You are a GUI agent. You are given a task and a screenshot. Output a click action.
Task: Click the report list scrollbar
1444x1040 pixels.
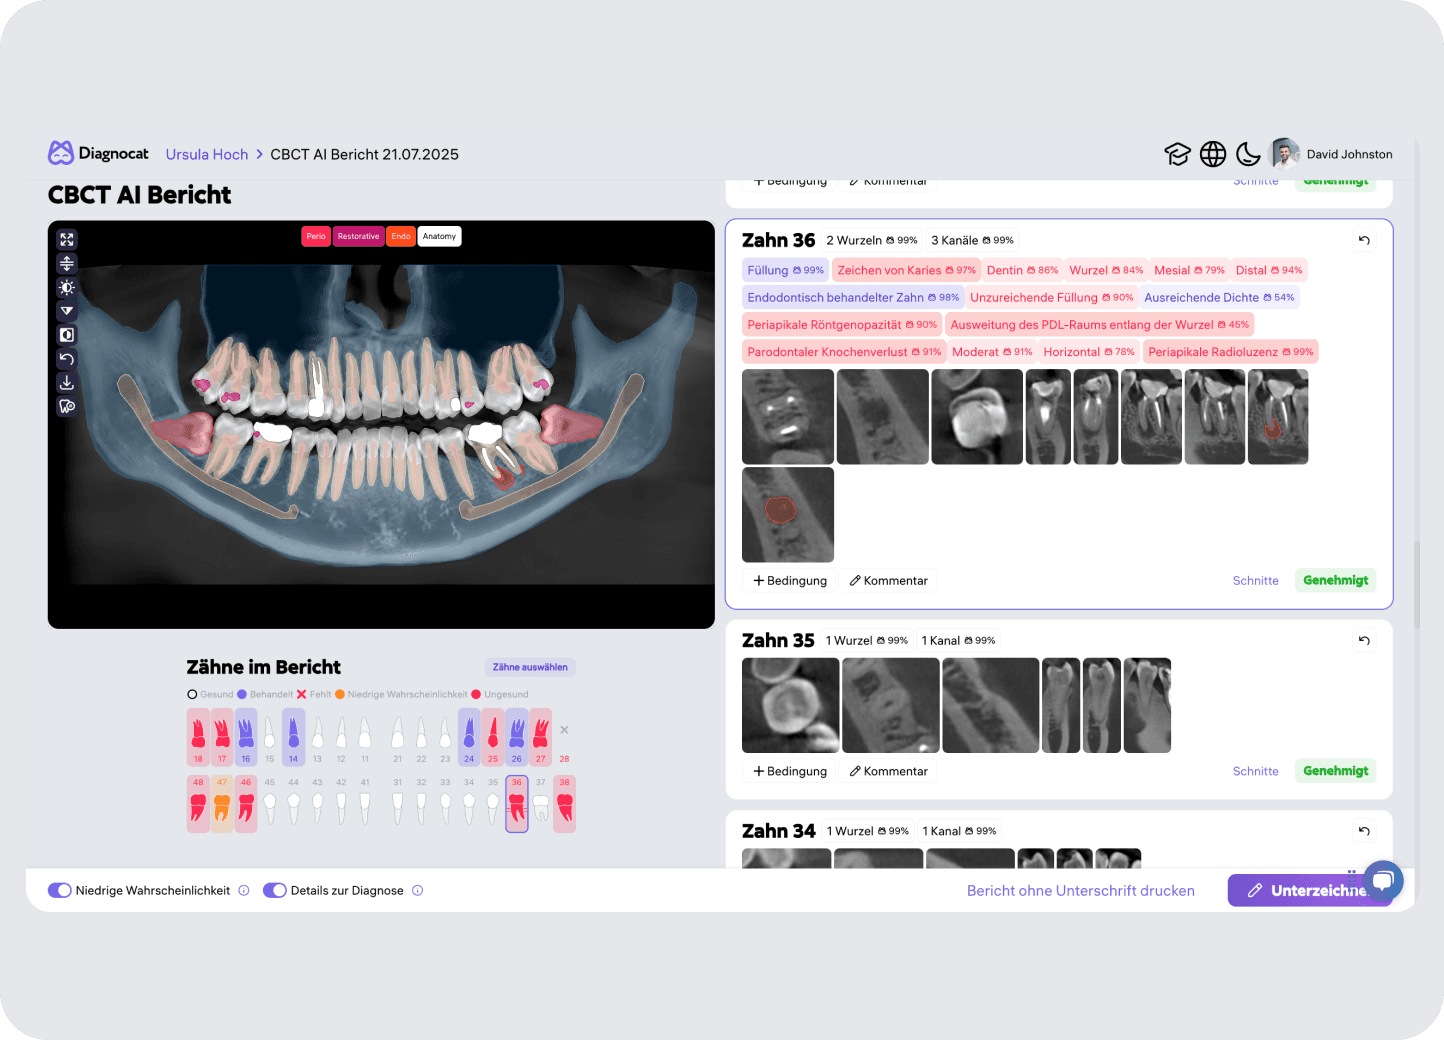1416,585
